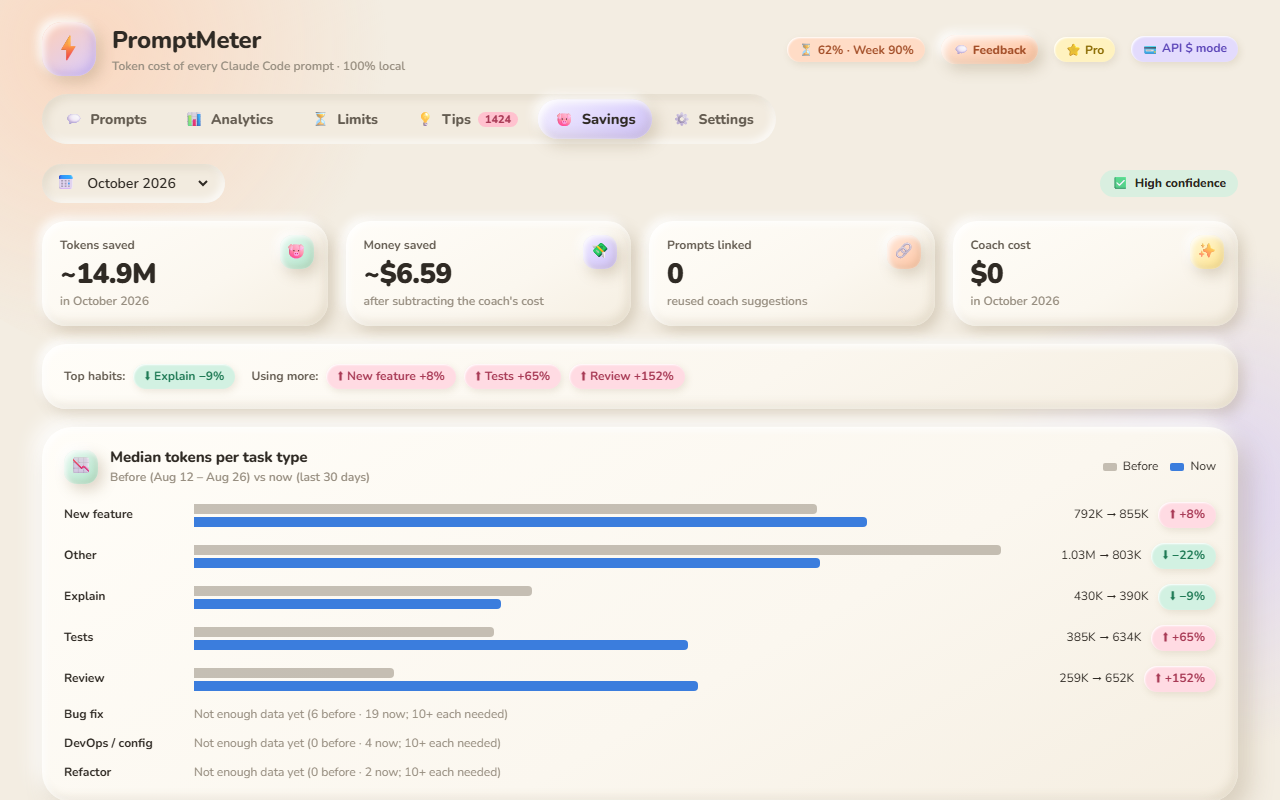
Task: Click the calendar icon next to October 2026
Action: click(66, 183)
